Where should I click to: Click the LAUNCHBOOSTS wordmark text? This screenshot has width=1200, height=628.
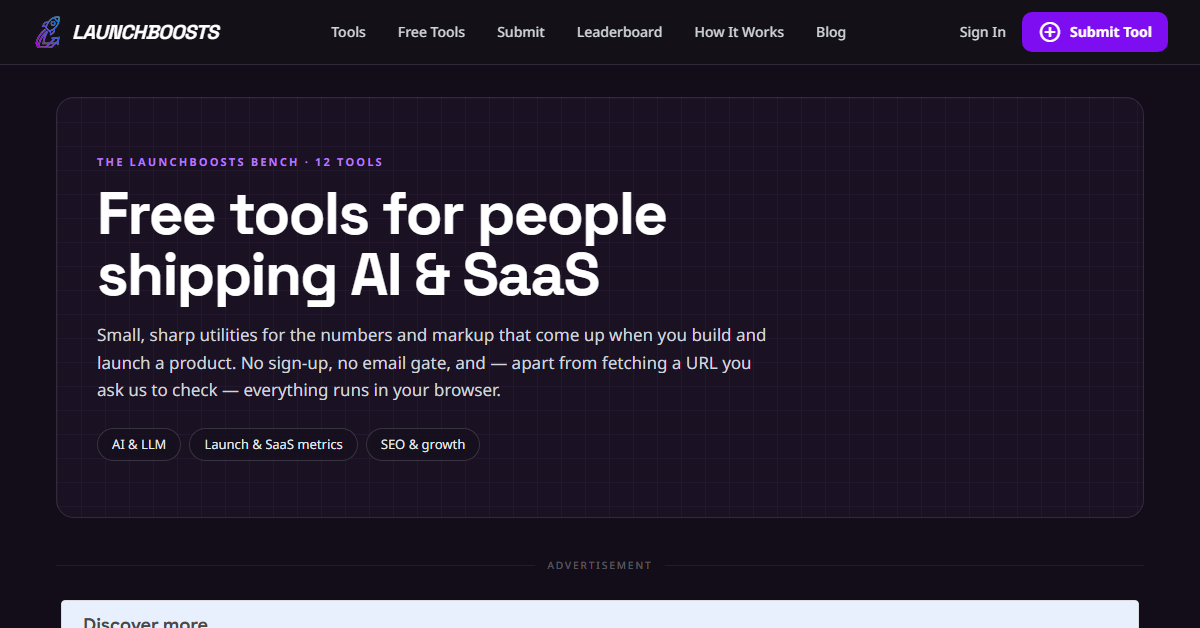click(x=146, y=32)
